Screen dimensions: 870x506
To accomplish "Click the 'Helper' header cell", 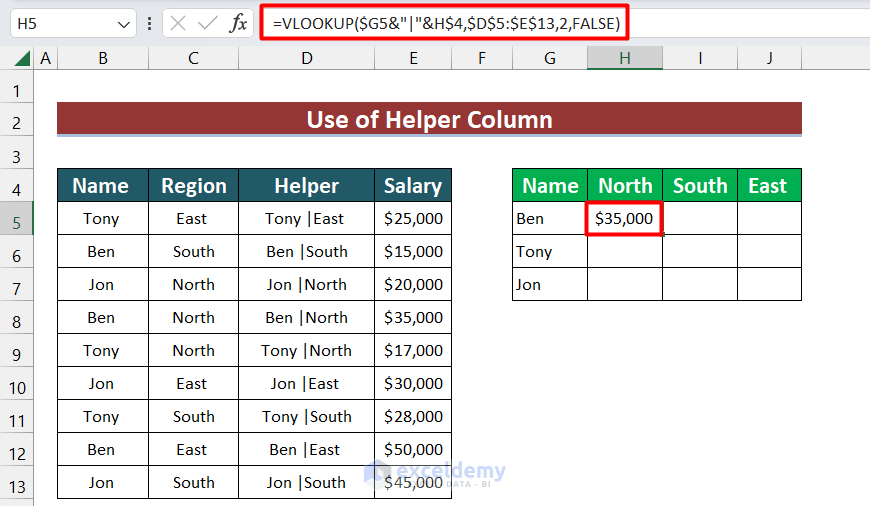I will 306,185.
